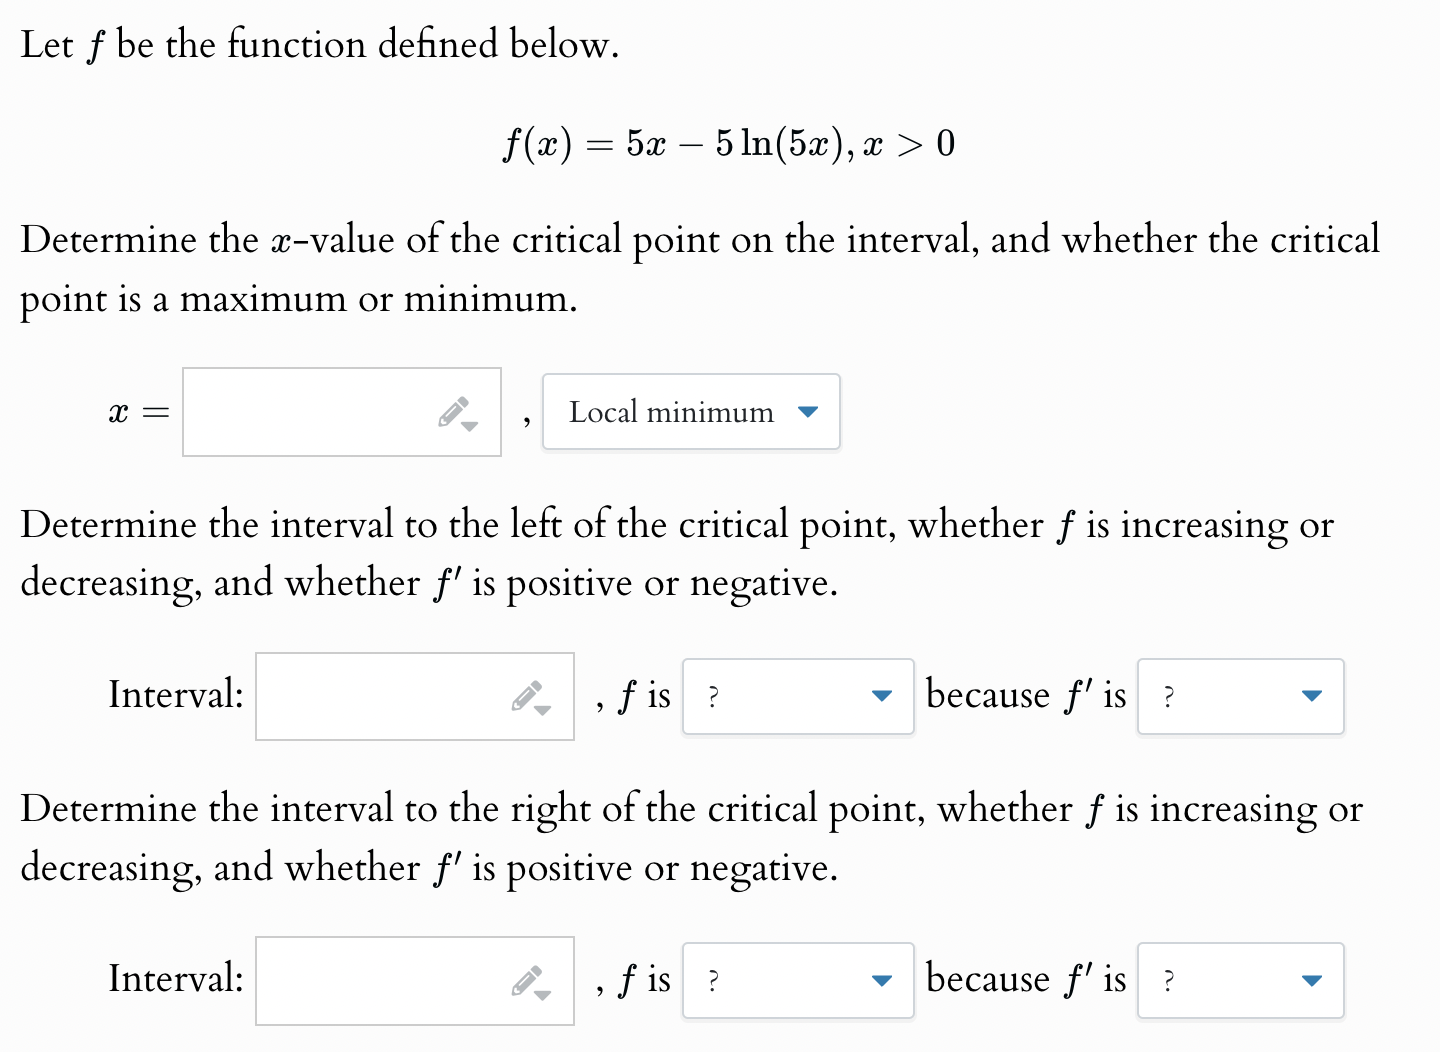Open the second 'because f' is' dropdown

point(1240,981)
